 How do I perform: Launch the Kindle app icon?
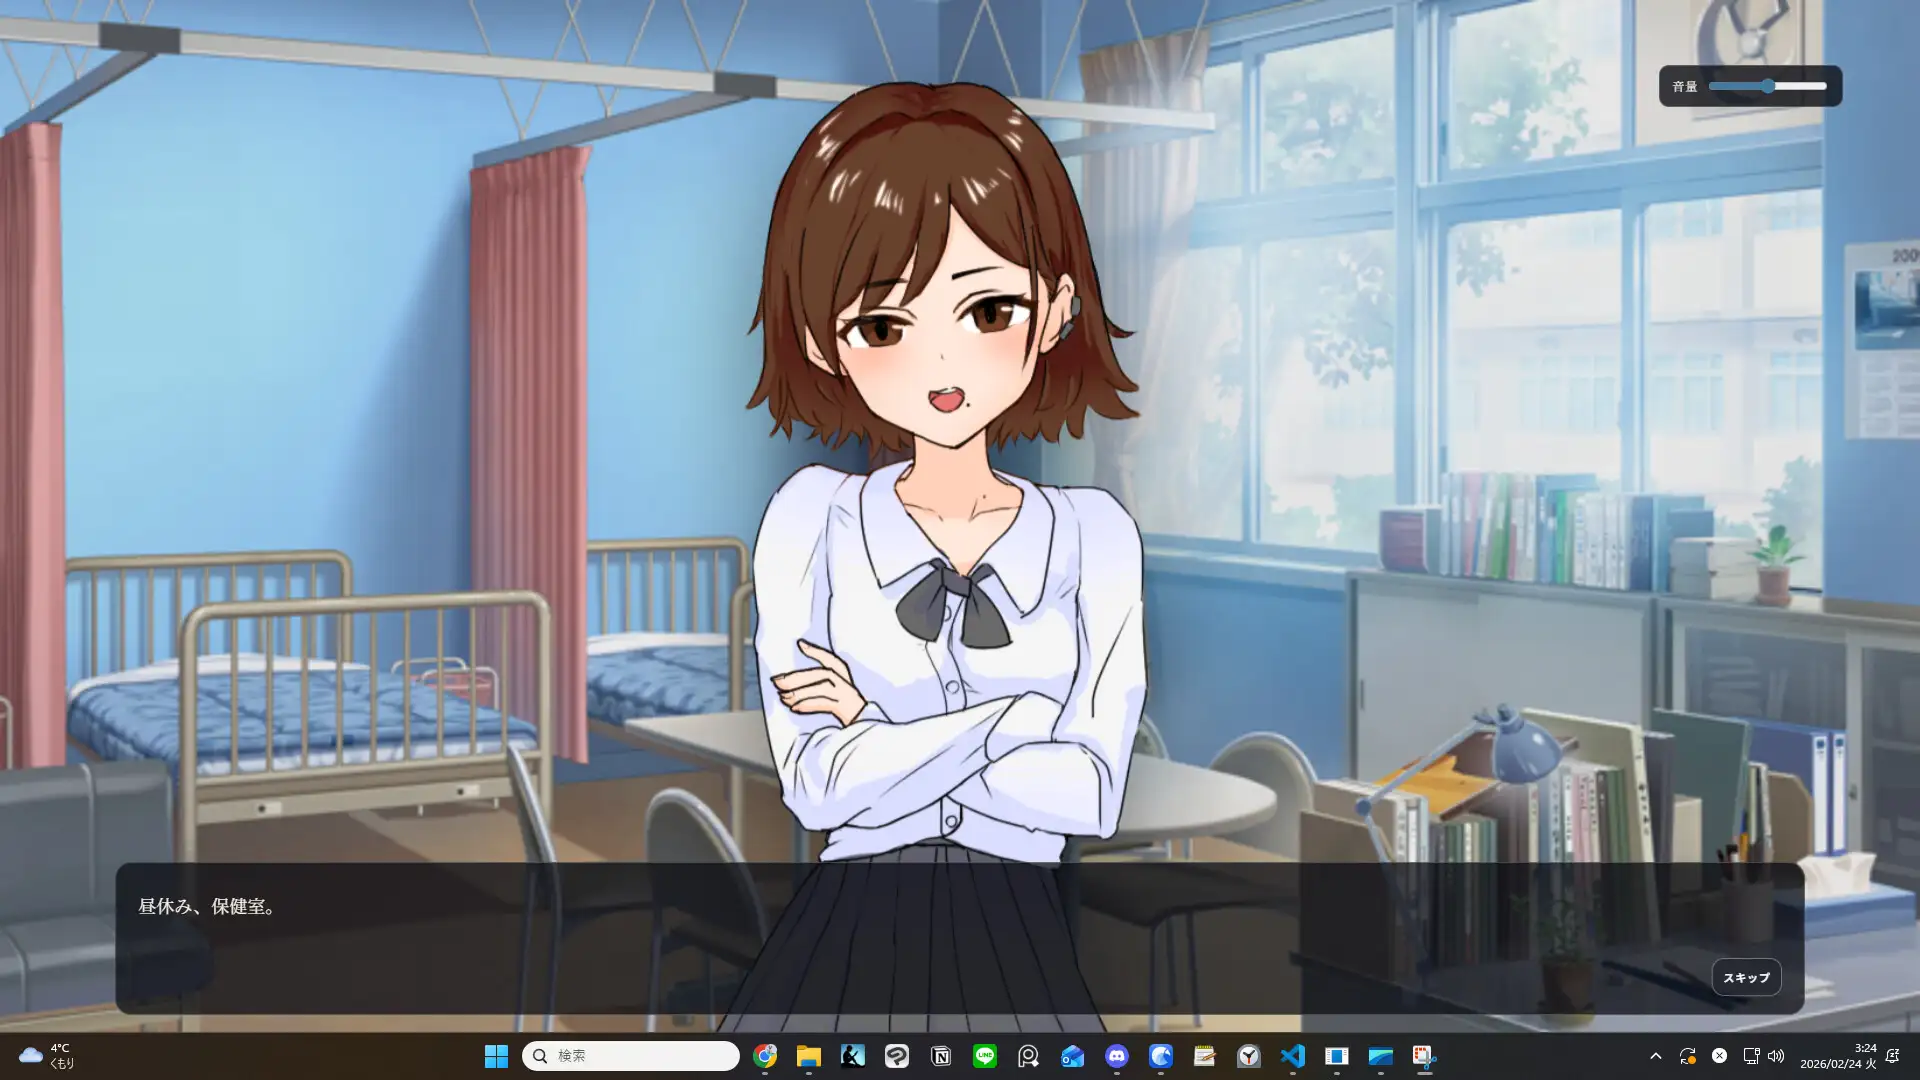853,1056
